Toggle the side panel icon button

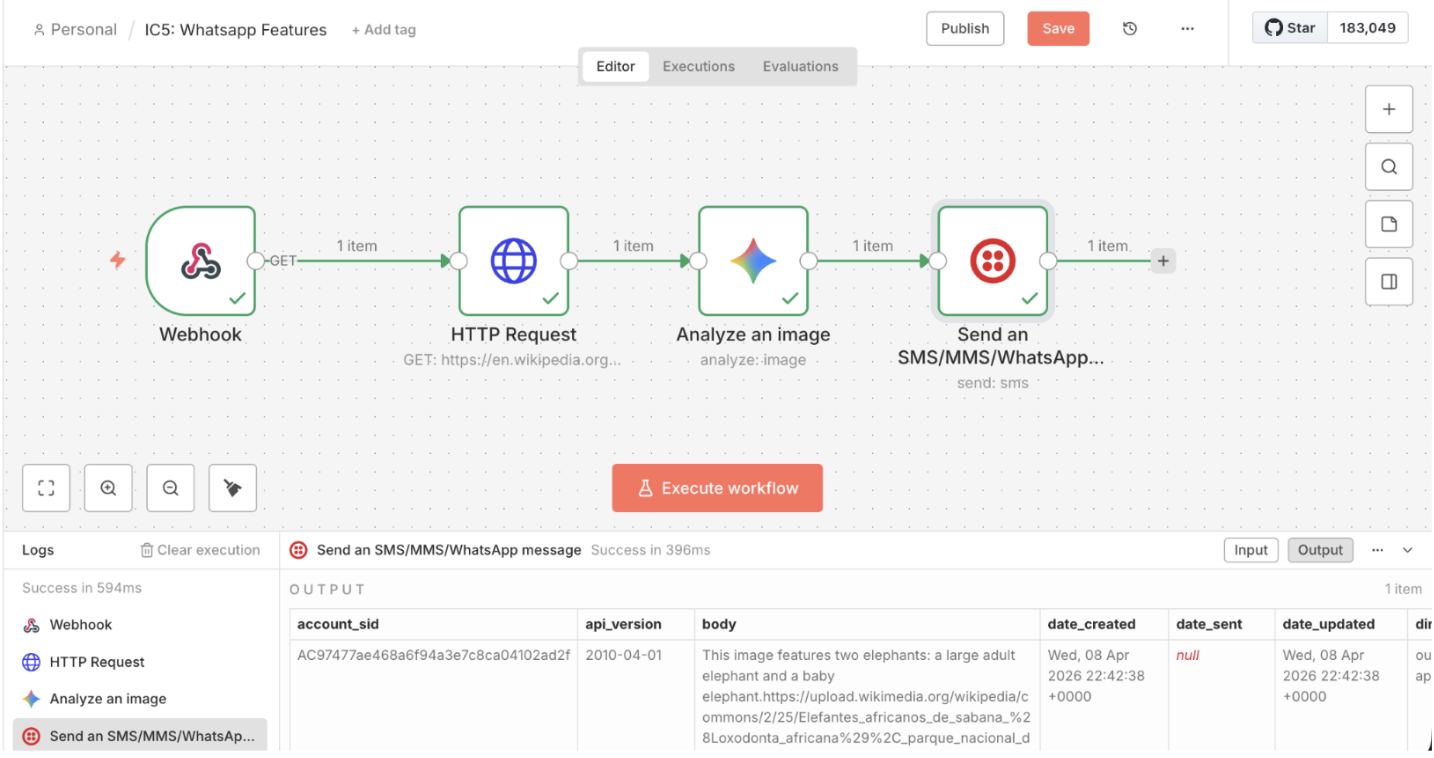1389,282
